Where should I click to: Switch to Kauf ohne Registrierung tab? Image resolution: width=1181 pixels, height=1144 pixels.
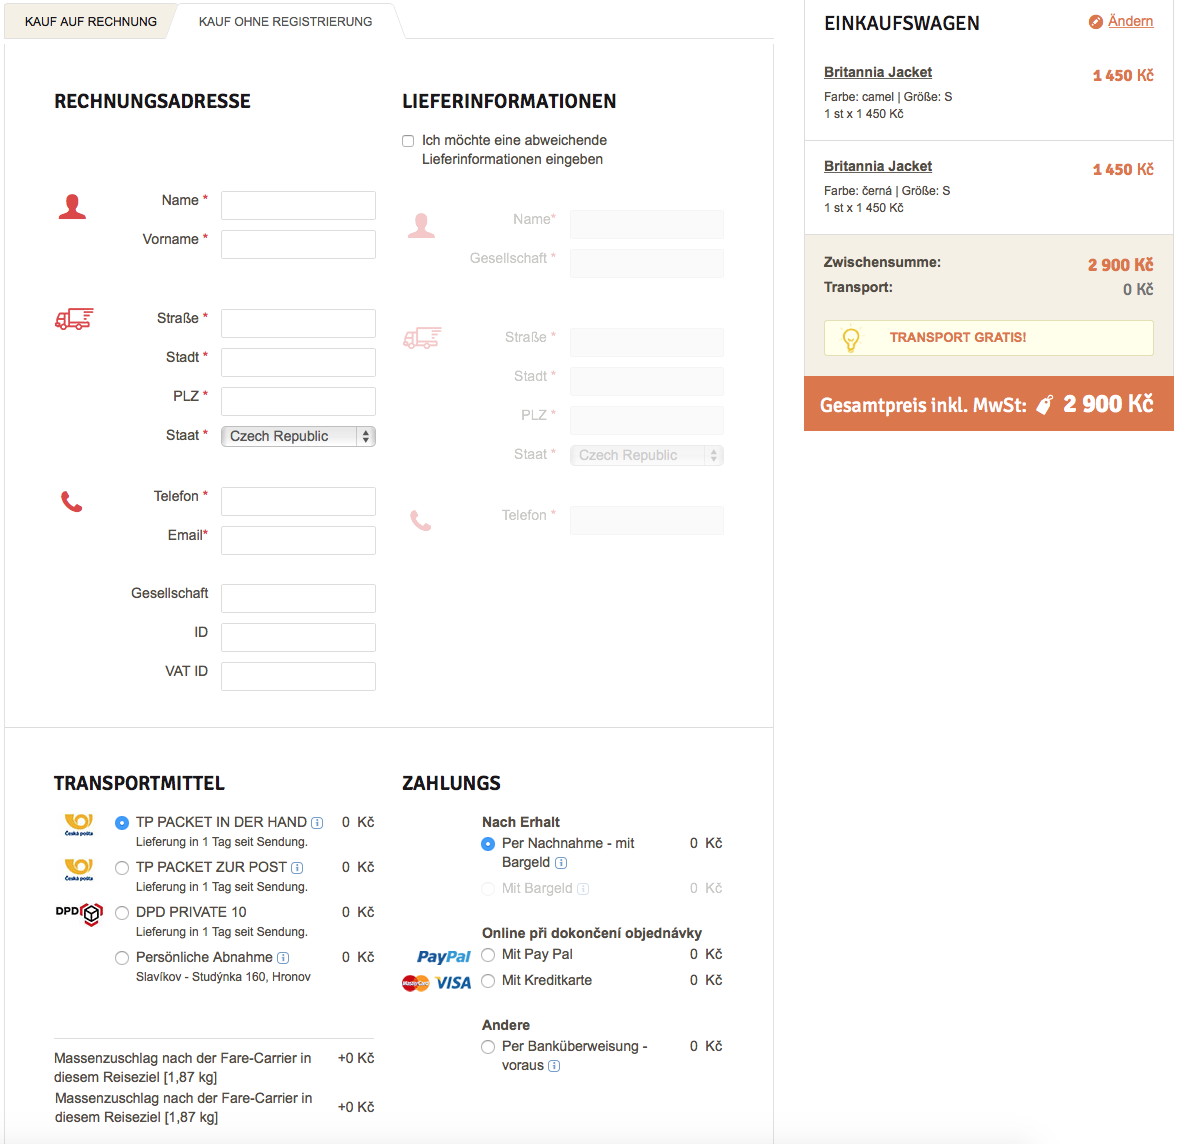285,21
